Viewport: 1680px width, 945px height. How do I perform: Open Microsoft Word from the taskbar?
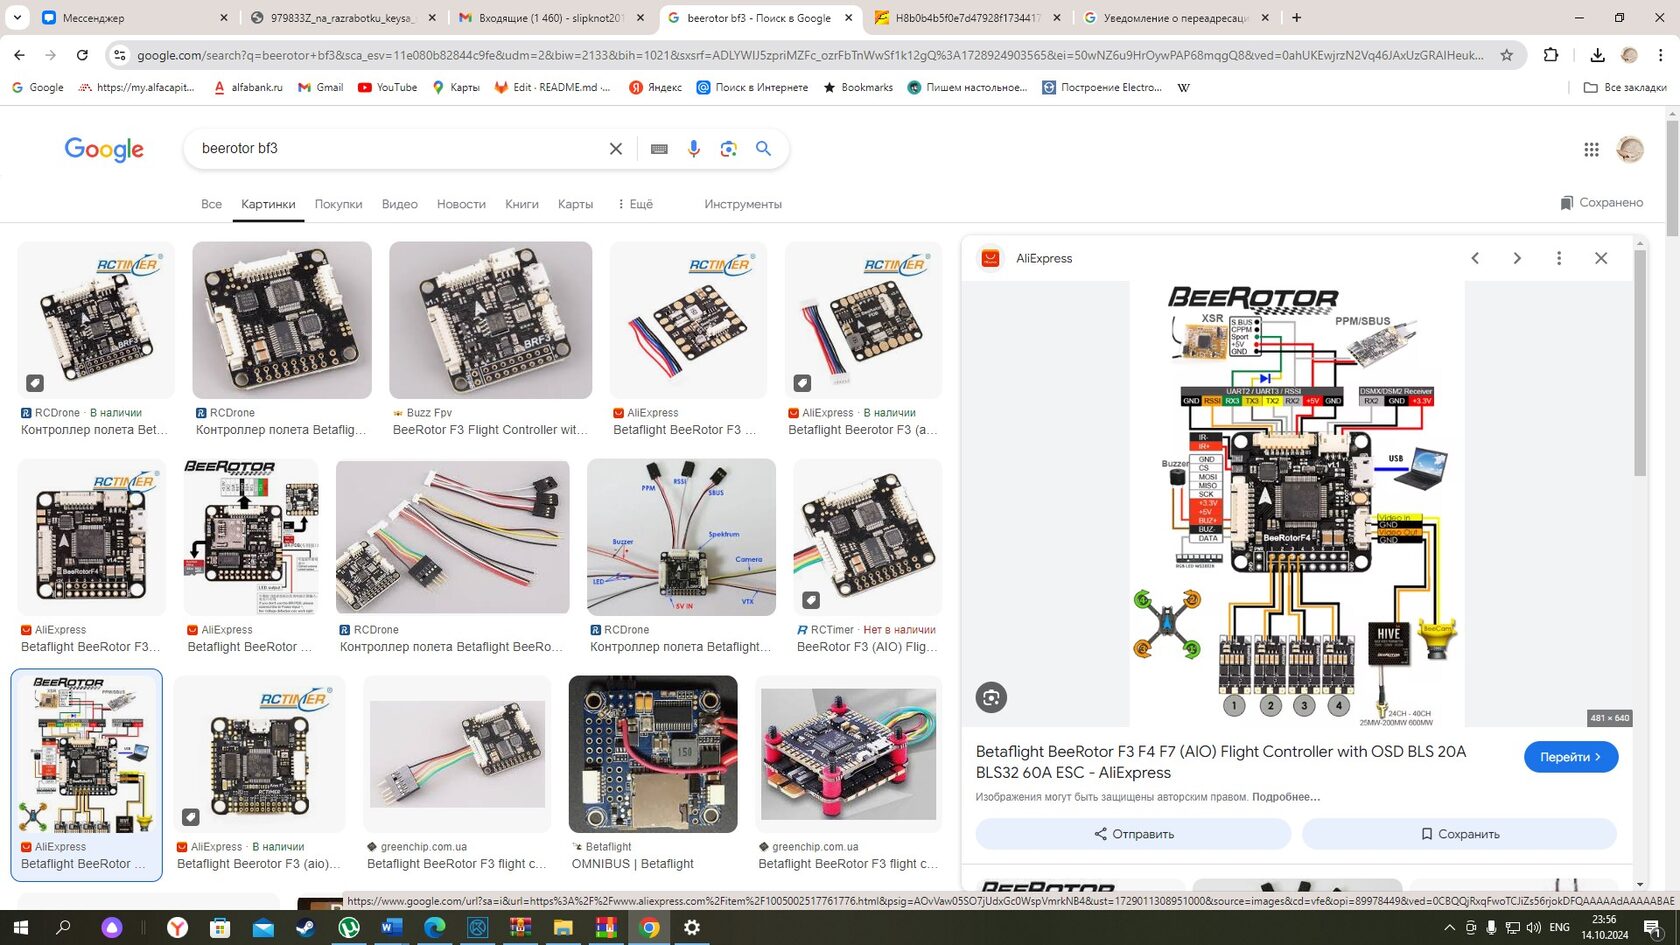coord(391,927)
